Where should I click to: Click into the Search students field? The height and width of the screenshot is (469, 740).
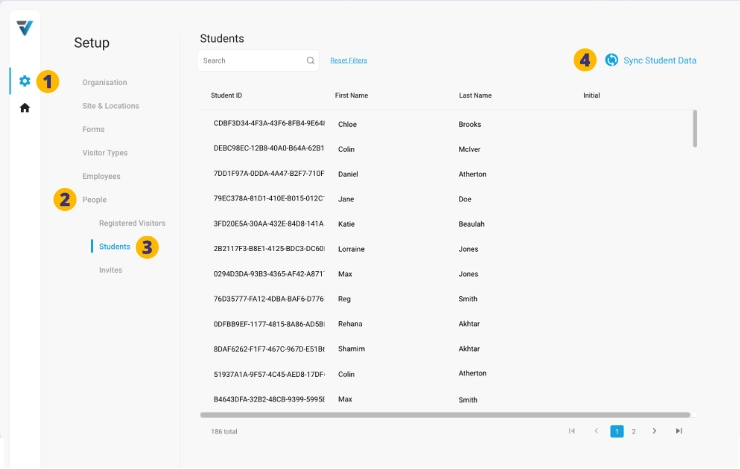(x=250, y=61)
